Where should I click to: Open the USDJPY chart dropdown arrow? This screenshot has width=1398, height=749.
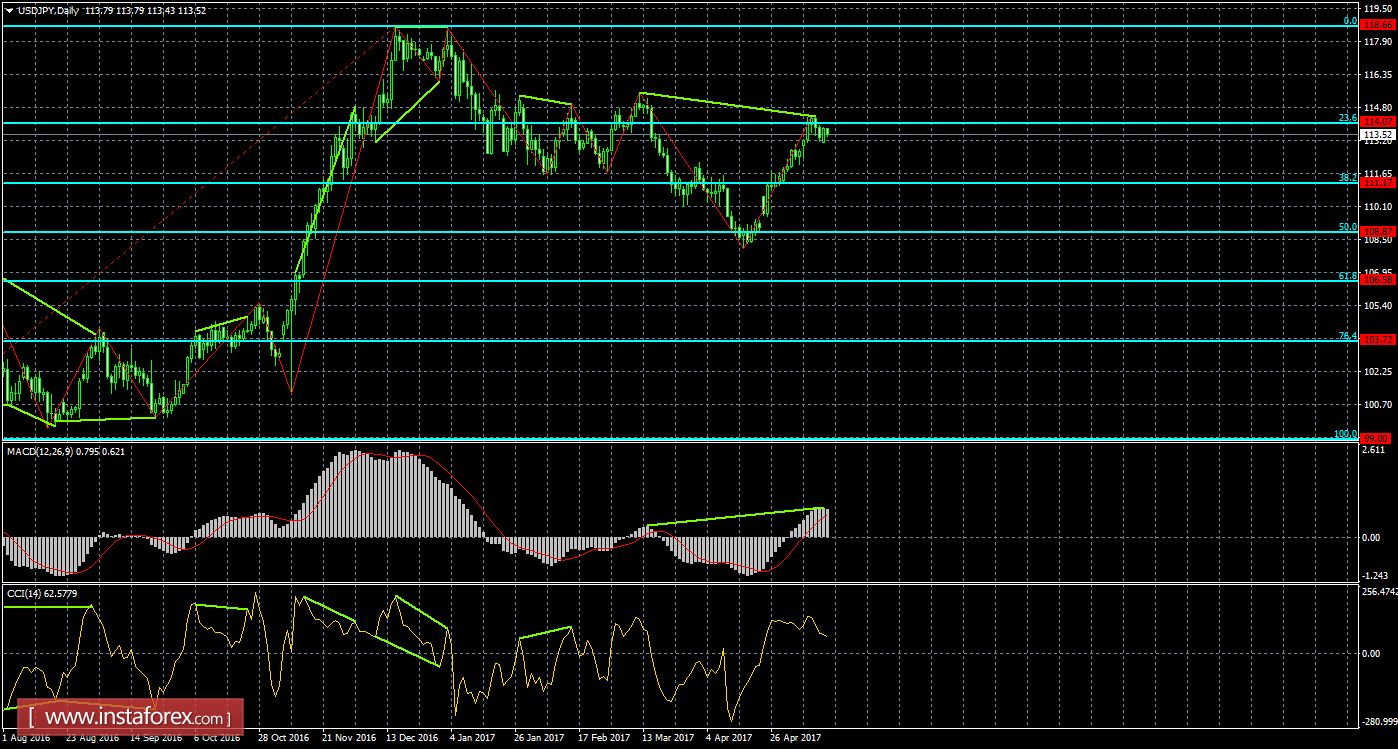point(9,10)
